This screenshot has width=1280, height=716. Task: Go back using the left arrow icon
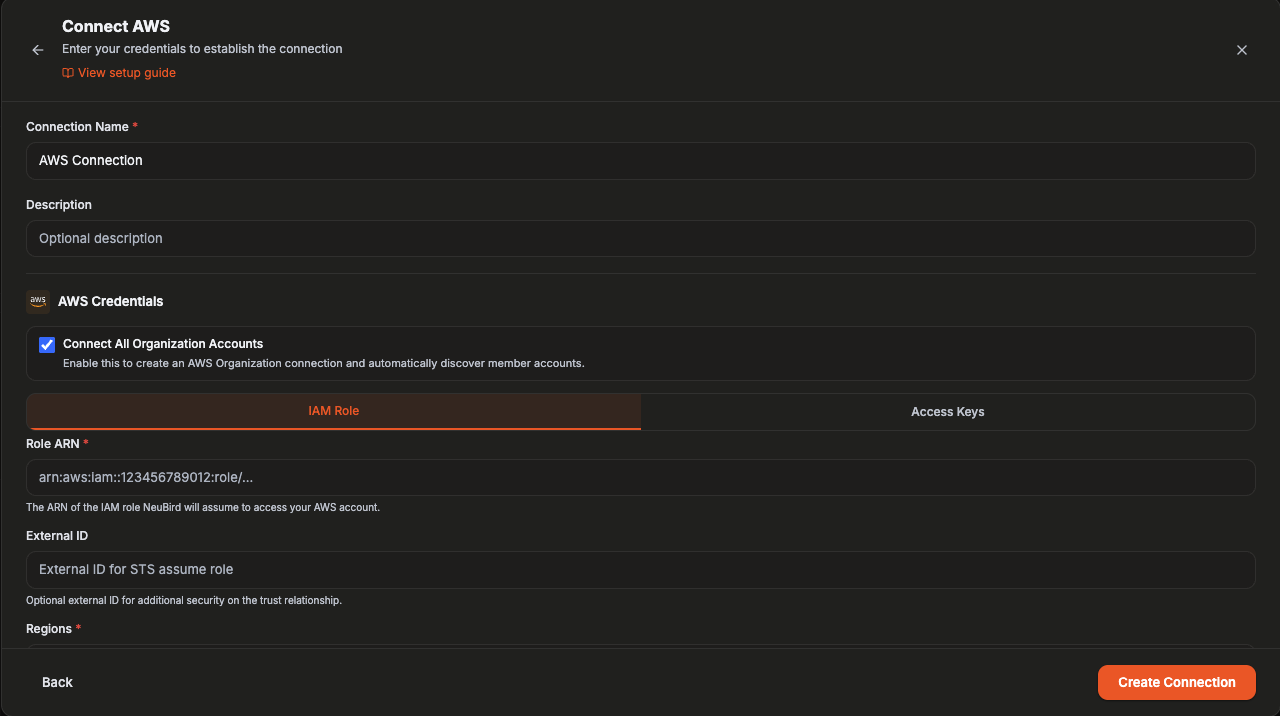[38, 50]
